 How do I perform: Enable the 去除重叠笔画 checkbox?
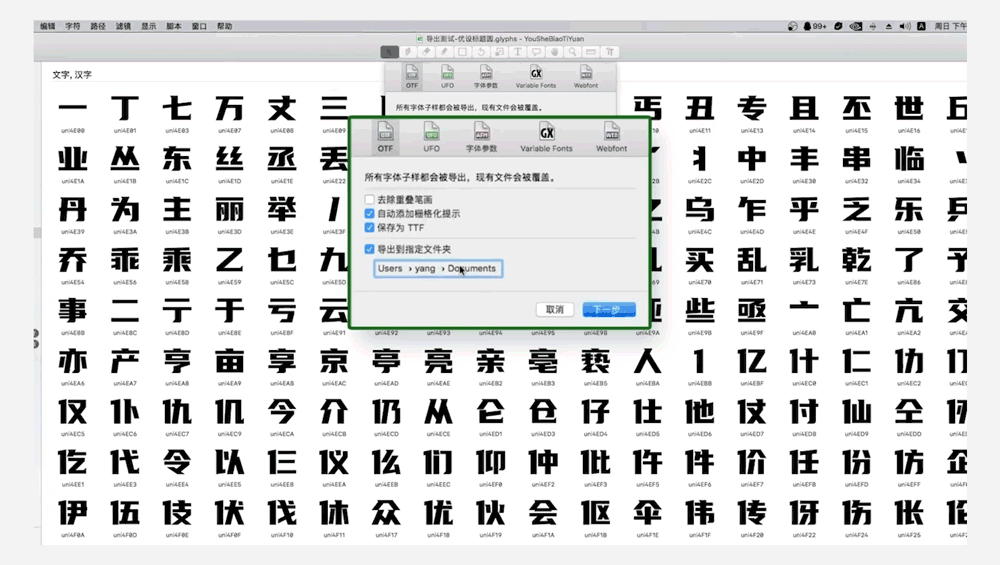369,200
